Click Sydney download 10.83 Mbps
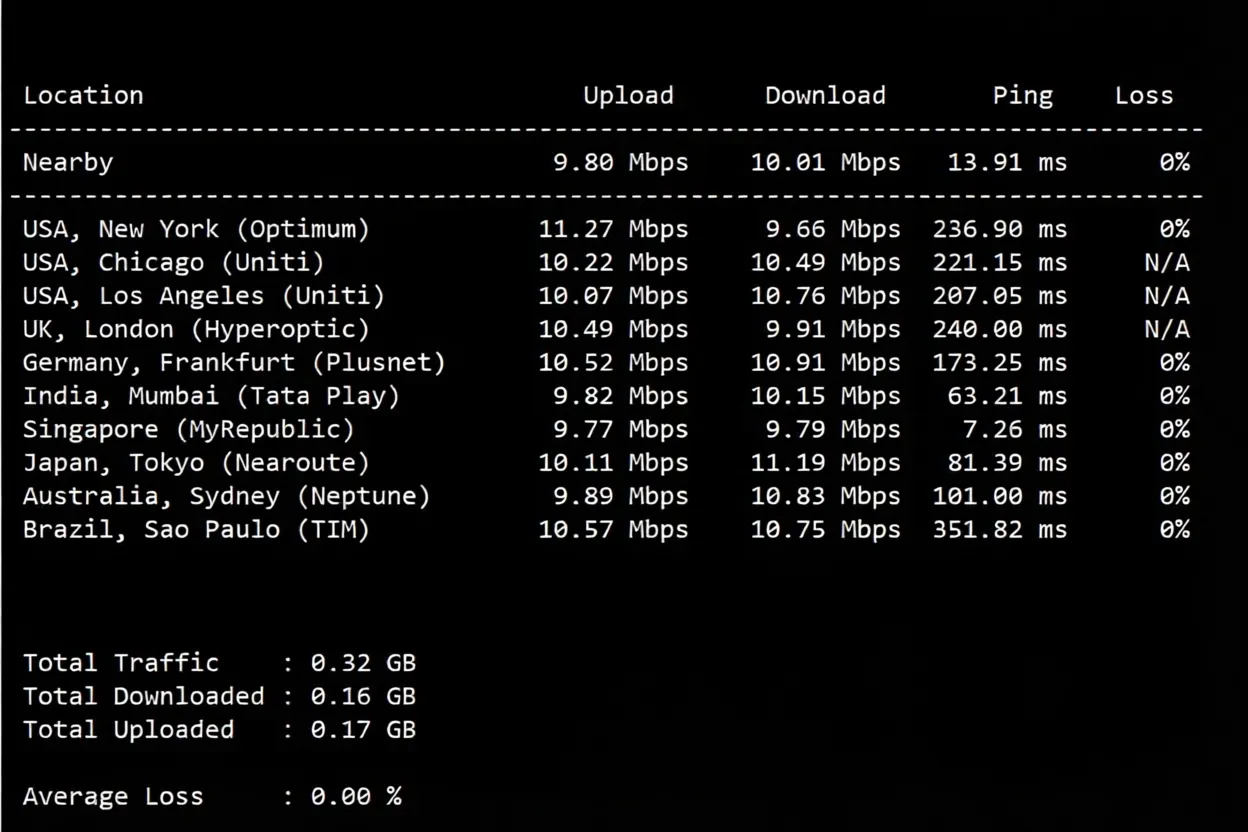 (825, 497)
